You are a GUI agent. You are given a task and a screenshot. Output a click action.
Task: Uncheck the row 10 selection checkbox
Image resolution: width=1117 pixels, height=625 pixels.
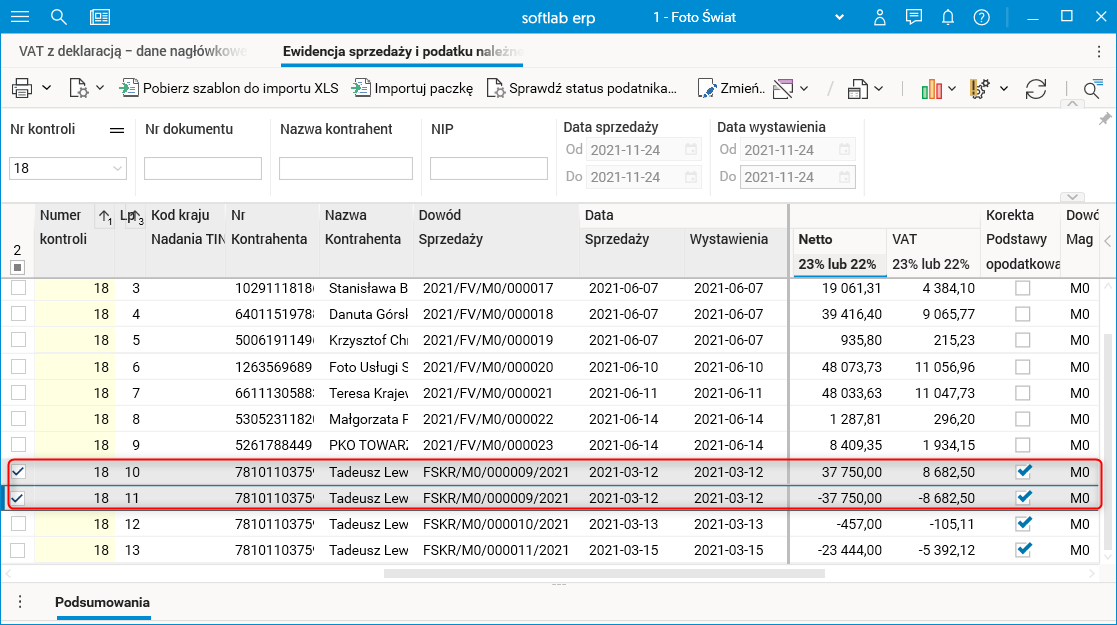coord(18,471)
